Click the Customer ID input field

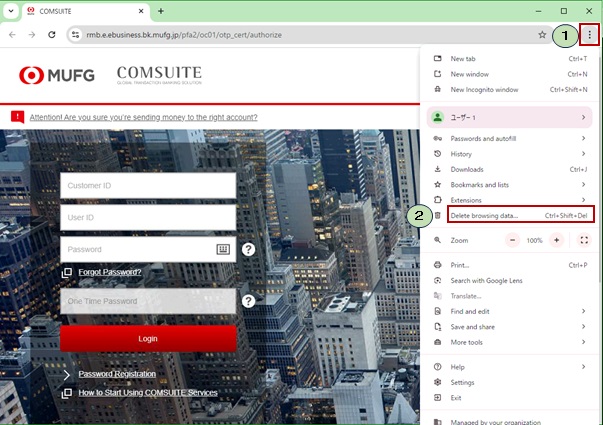[x=148, y=185]
